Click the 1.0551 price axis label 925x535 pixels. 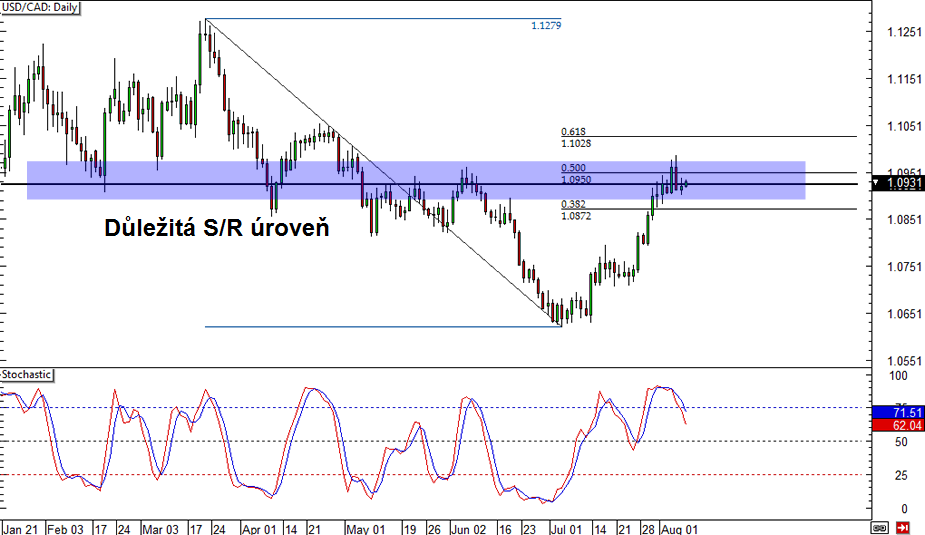point(904,361)
